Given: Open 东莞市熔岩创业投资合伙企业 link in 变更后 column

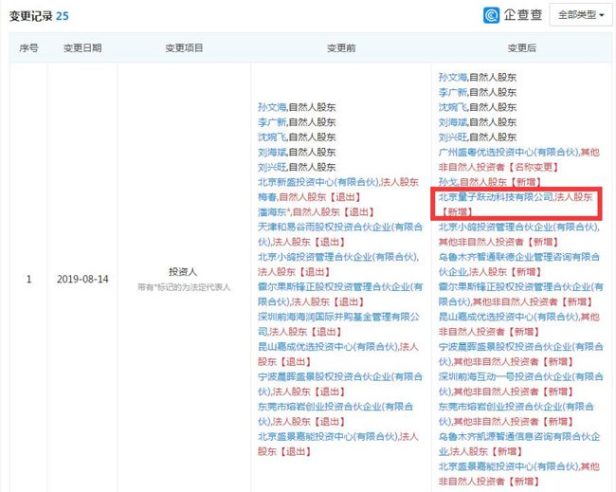Looking at the screenshot, I should click(x=516, y=414).
